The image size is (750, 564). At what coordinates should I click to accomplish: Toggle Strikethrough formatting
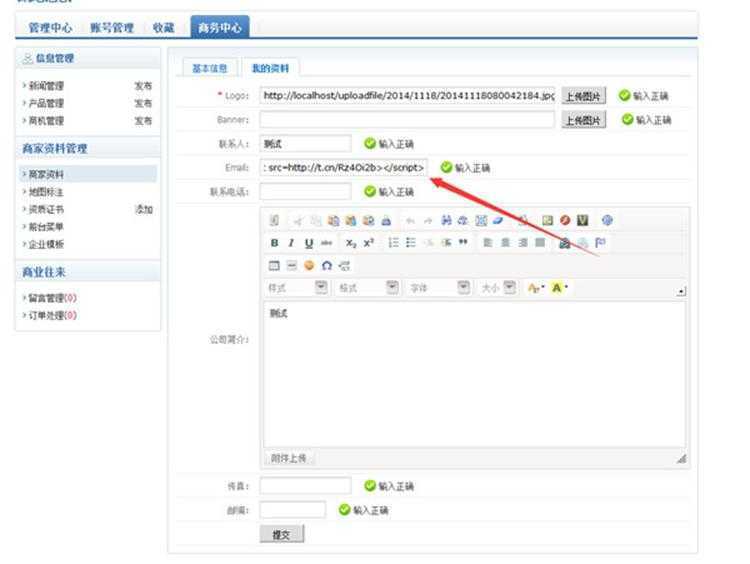(x=327, y=243)
